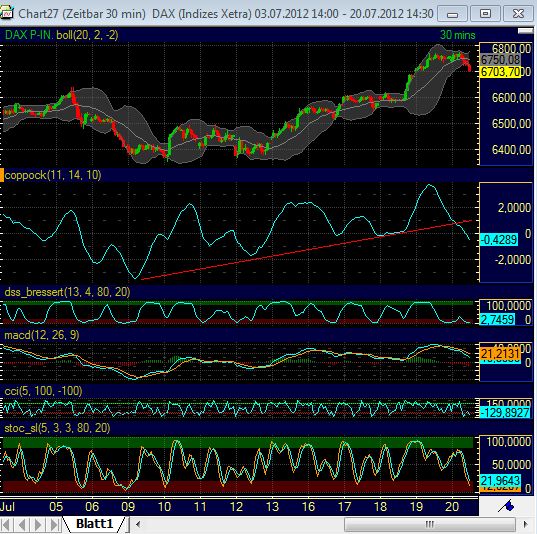Click the 30 mins timeframe label
The image size is (537, 534).
click(458, 35)
